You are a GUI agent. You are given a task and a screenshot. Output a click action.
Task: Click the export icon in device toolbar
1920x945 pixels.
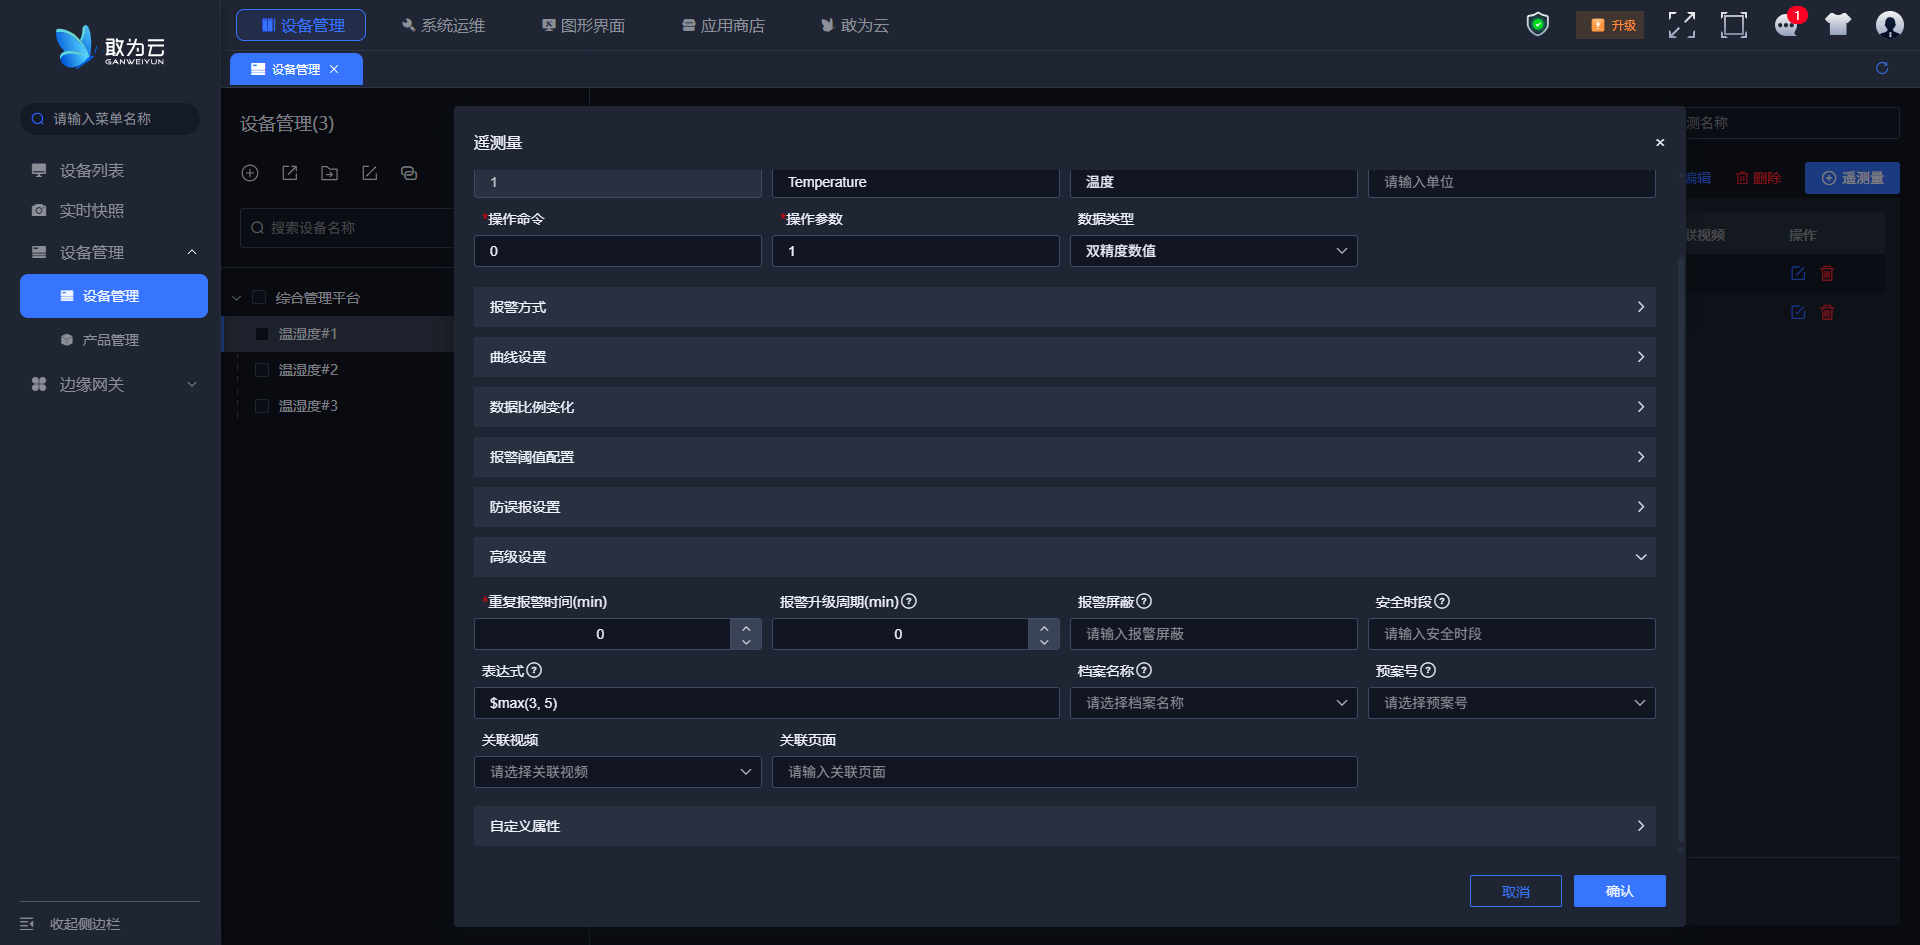click(290, 173)
